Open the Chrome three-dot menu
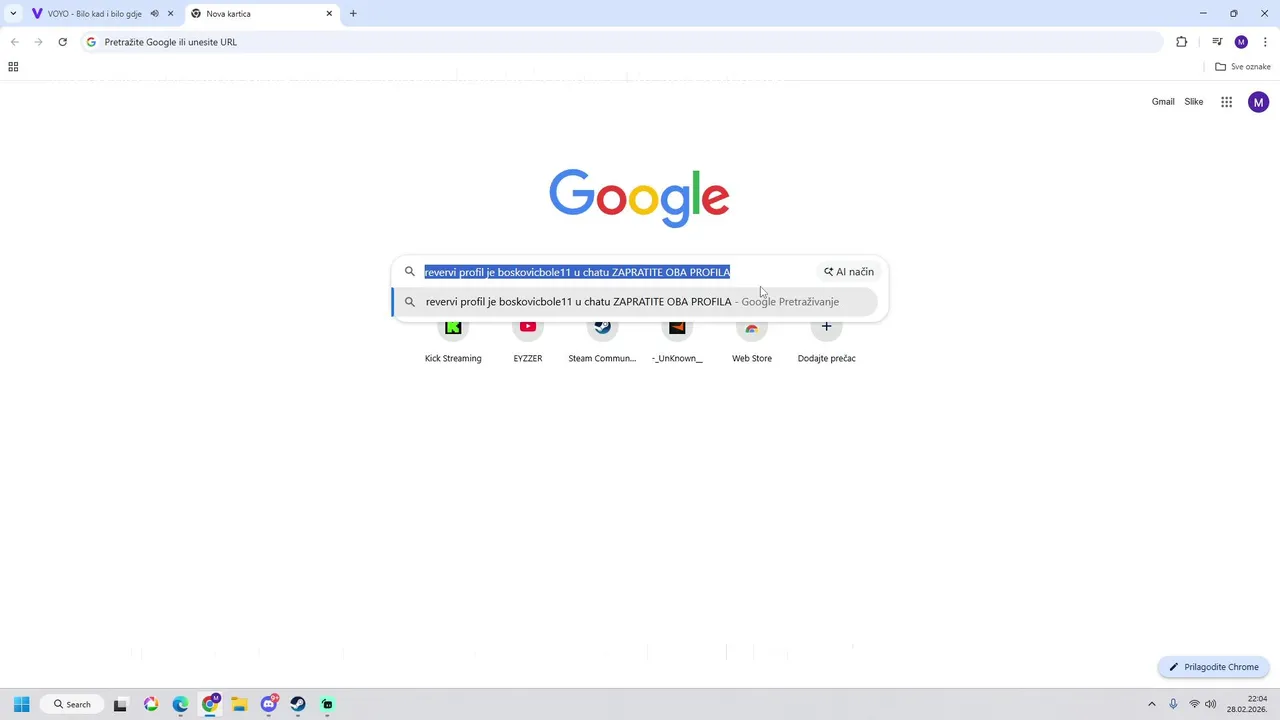This screenshot has height=720, width=1280. (1265, 42)
